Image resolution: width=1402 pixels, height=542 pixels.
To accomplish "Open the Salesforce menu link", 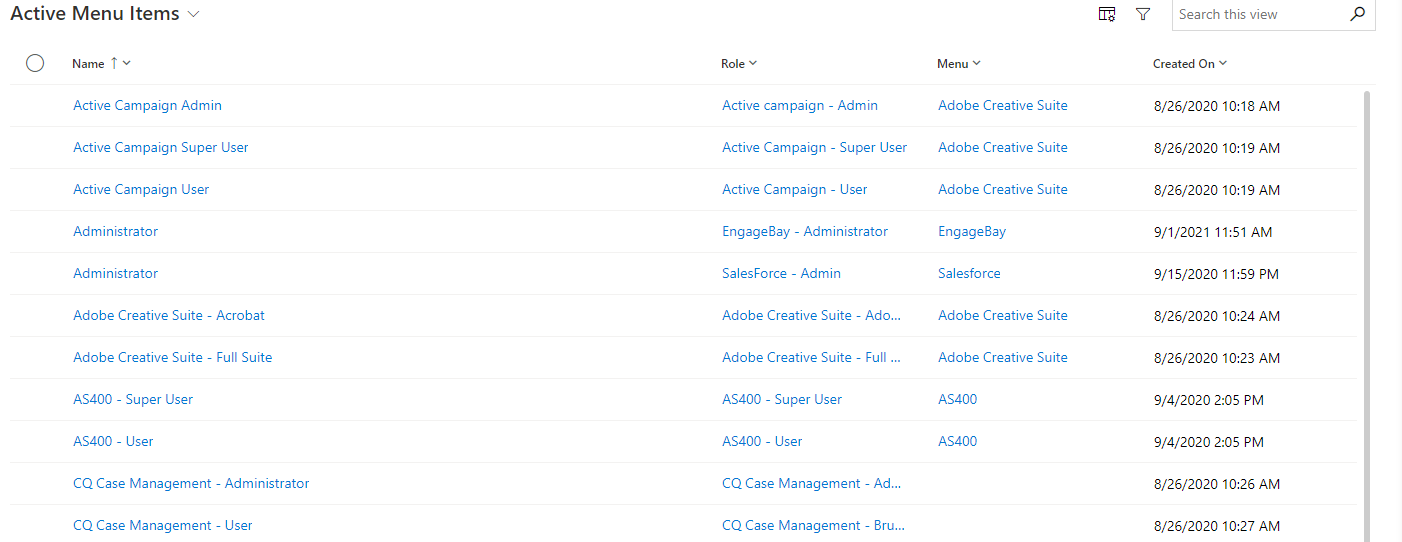I will (968, 273).
